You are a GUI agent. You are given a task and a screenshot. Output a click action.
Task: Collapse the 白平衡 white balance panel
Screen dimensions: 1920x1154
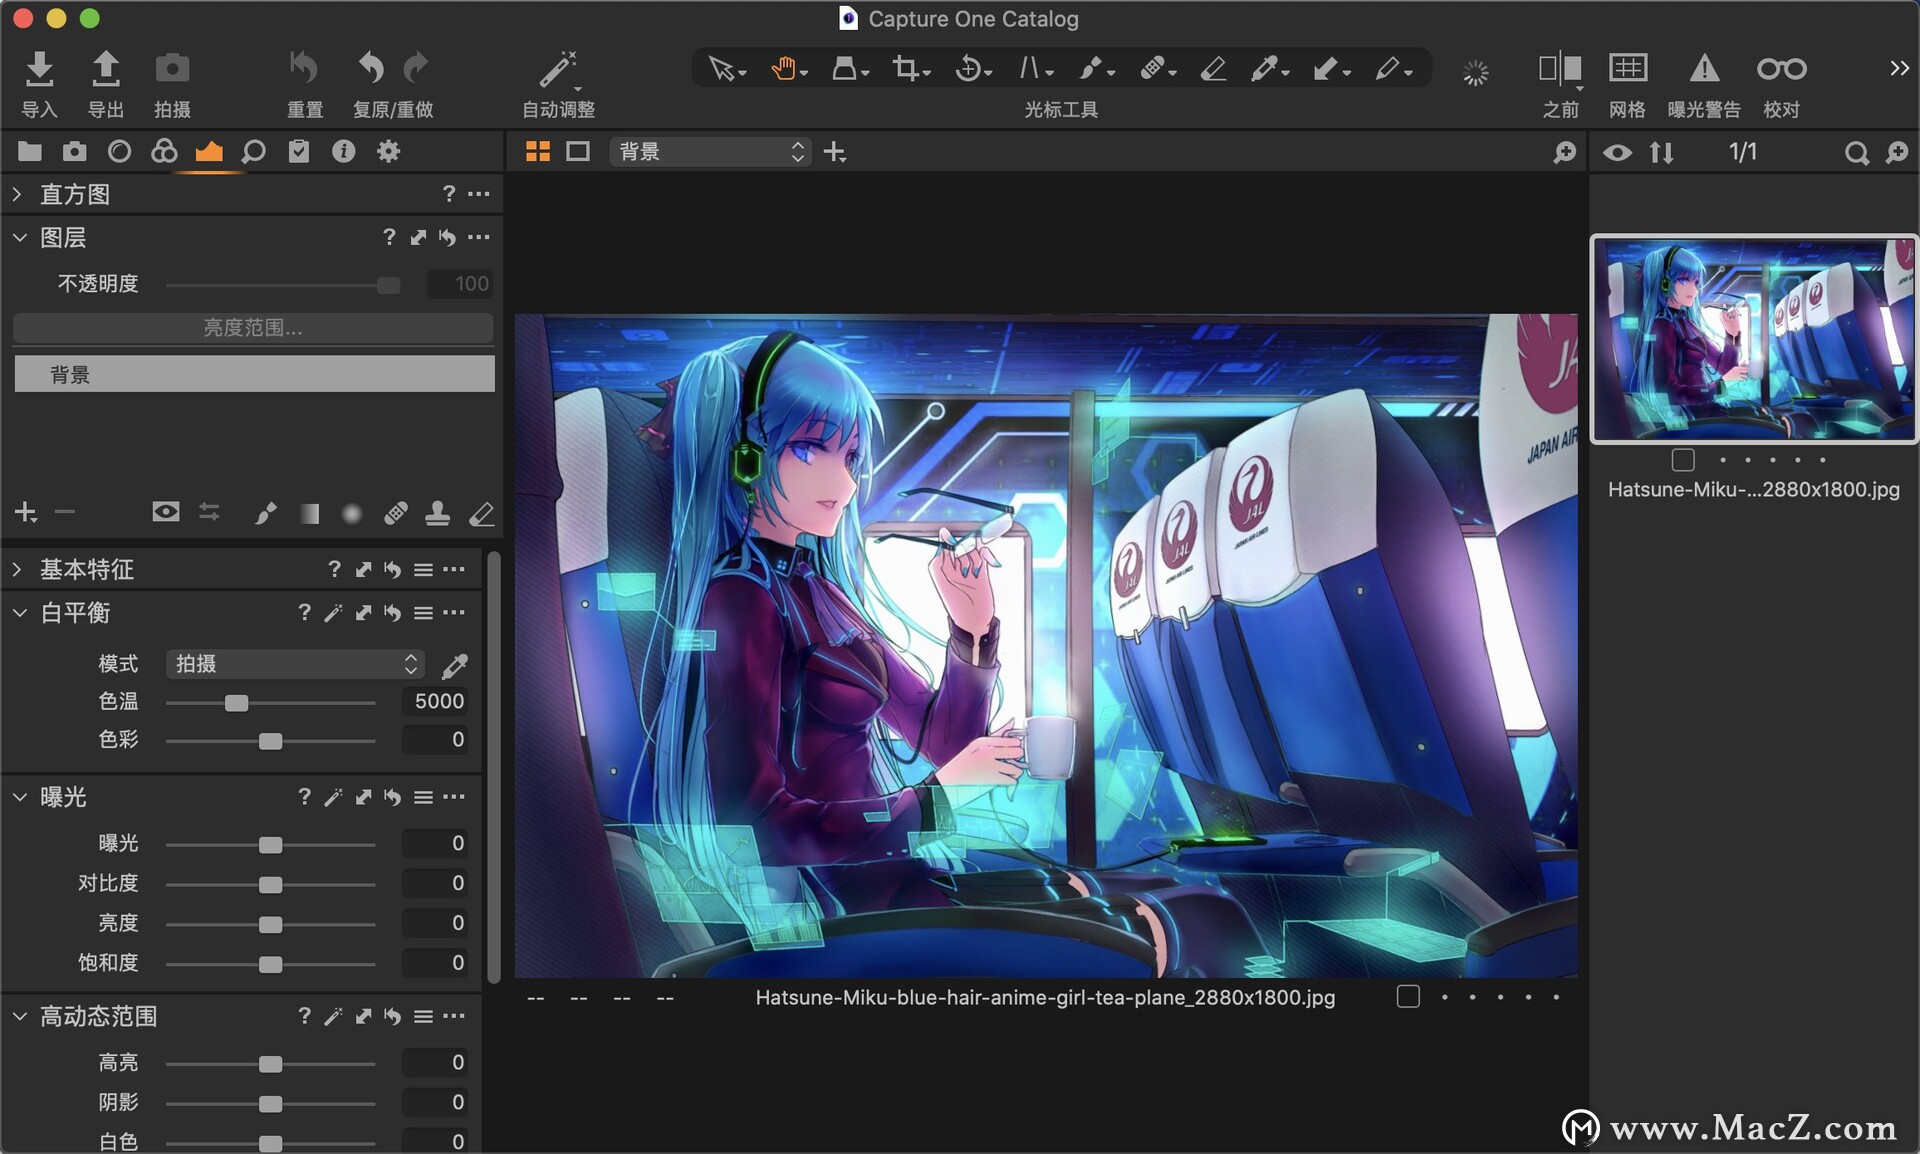click(19, 612)
